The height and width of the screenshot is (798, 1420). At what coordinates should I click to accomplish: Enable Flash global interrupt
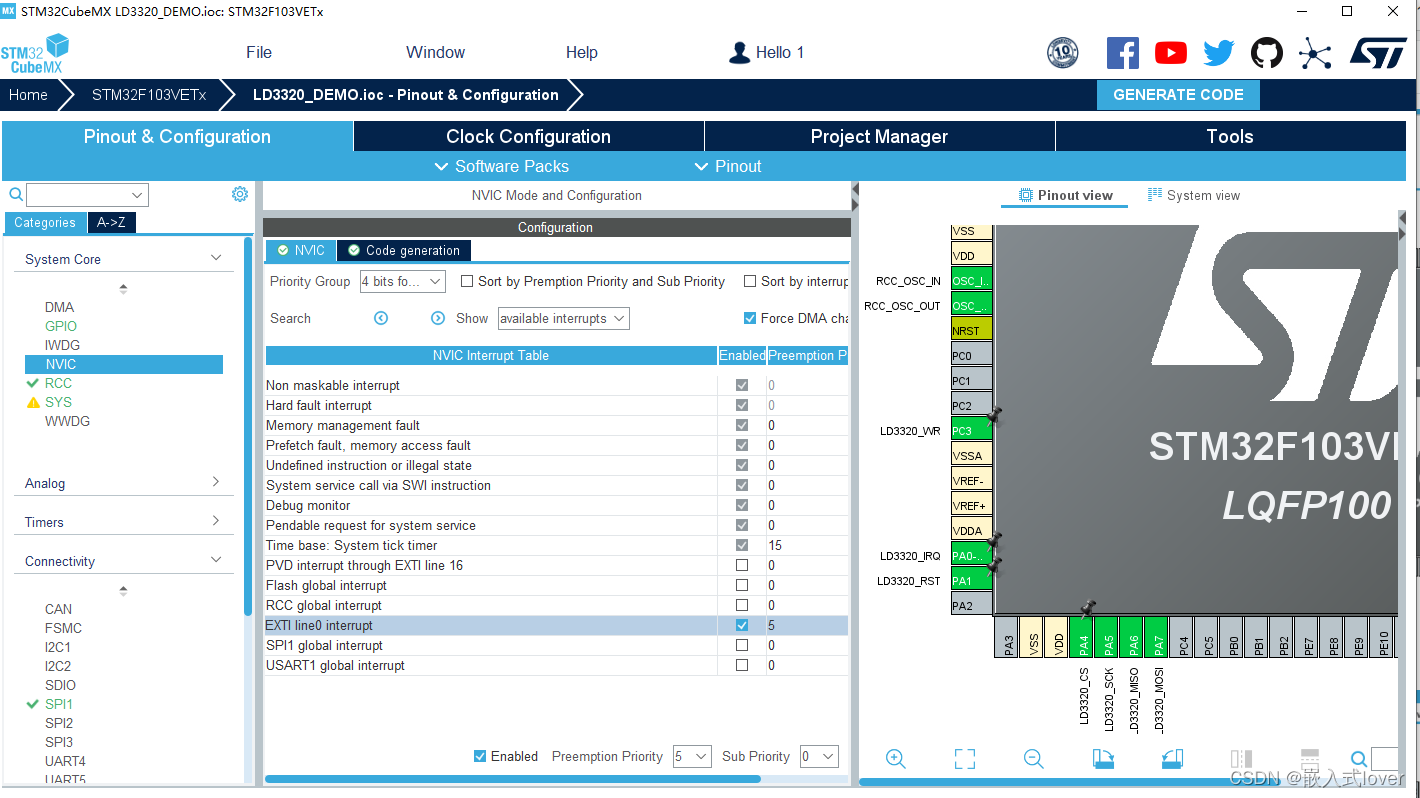point(742,585)
